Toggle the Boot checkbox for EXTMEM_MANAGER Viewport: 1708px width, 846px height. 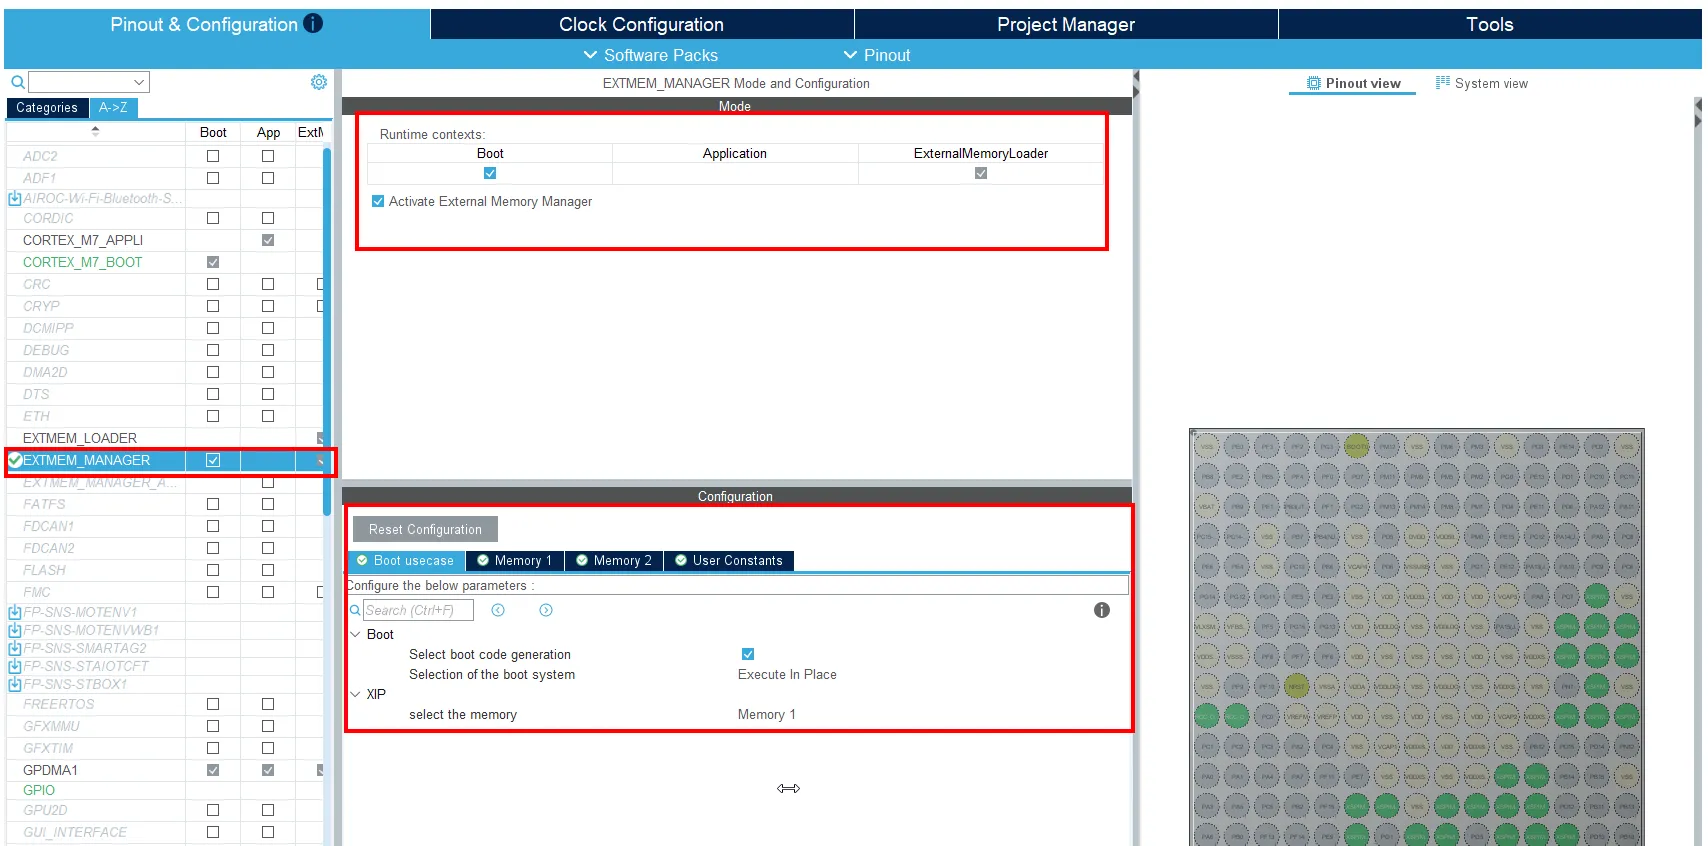click(x=213, y=460)
